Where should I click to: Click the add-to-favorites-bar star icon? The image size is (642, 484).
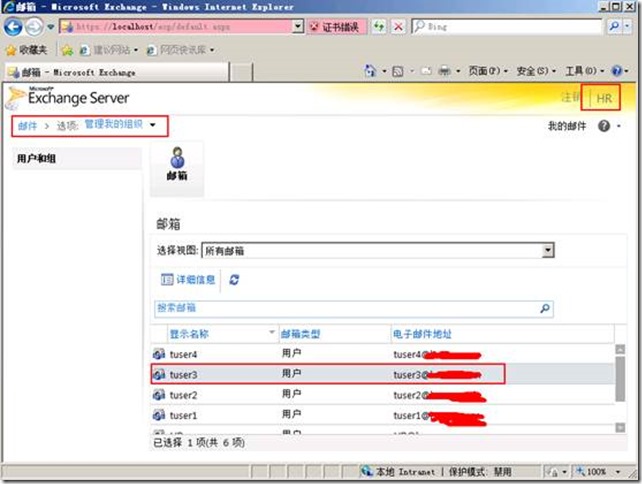click(x=67, y=50)
